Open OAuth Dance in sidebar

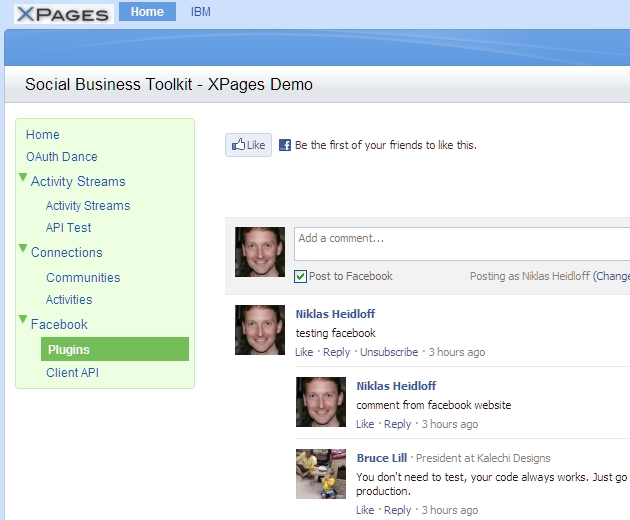(x=62, y=157)
